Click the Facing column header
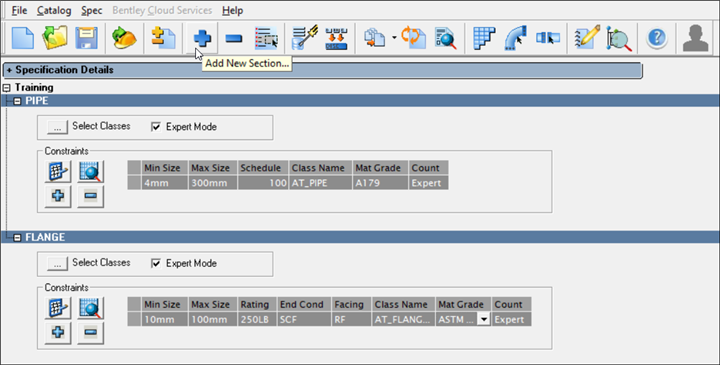 coord(351,304)
